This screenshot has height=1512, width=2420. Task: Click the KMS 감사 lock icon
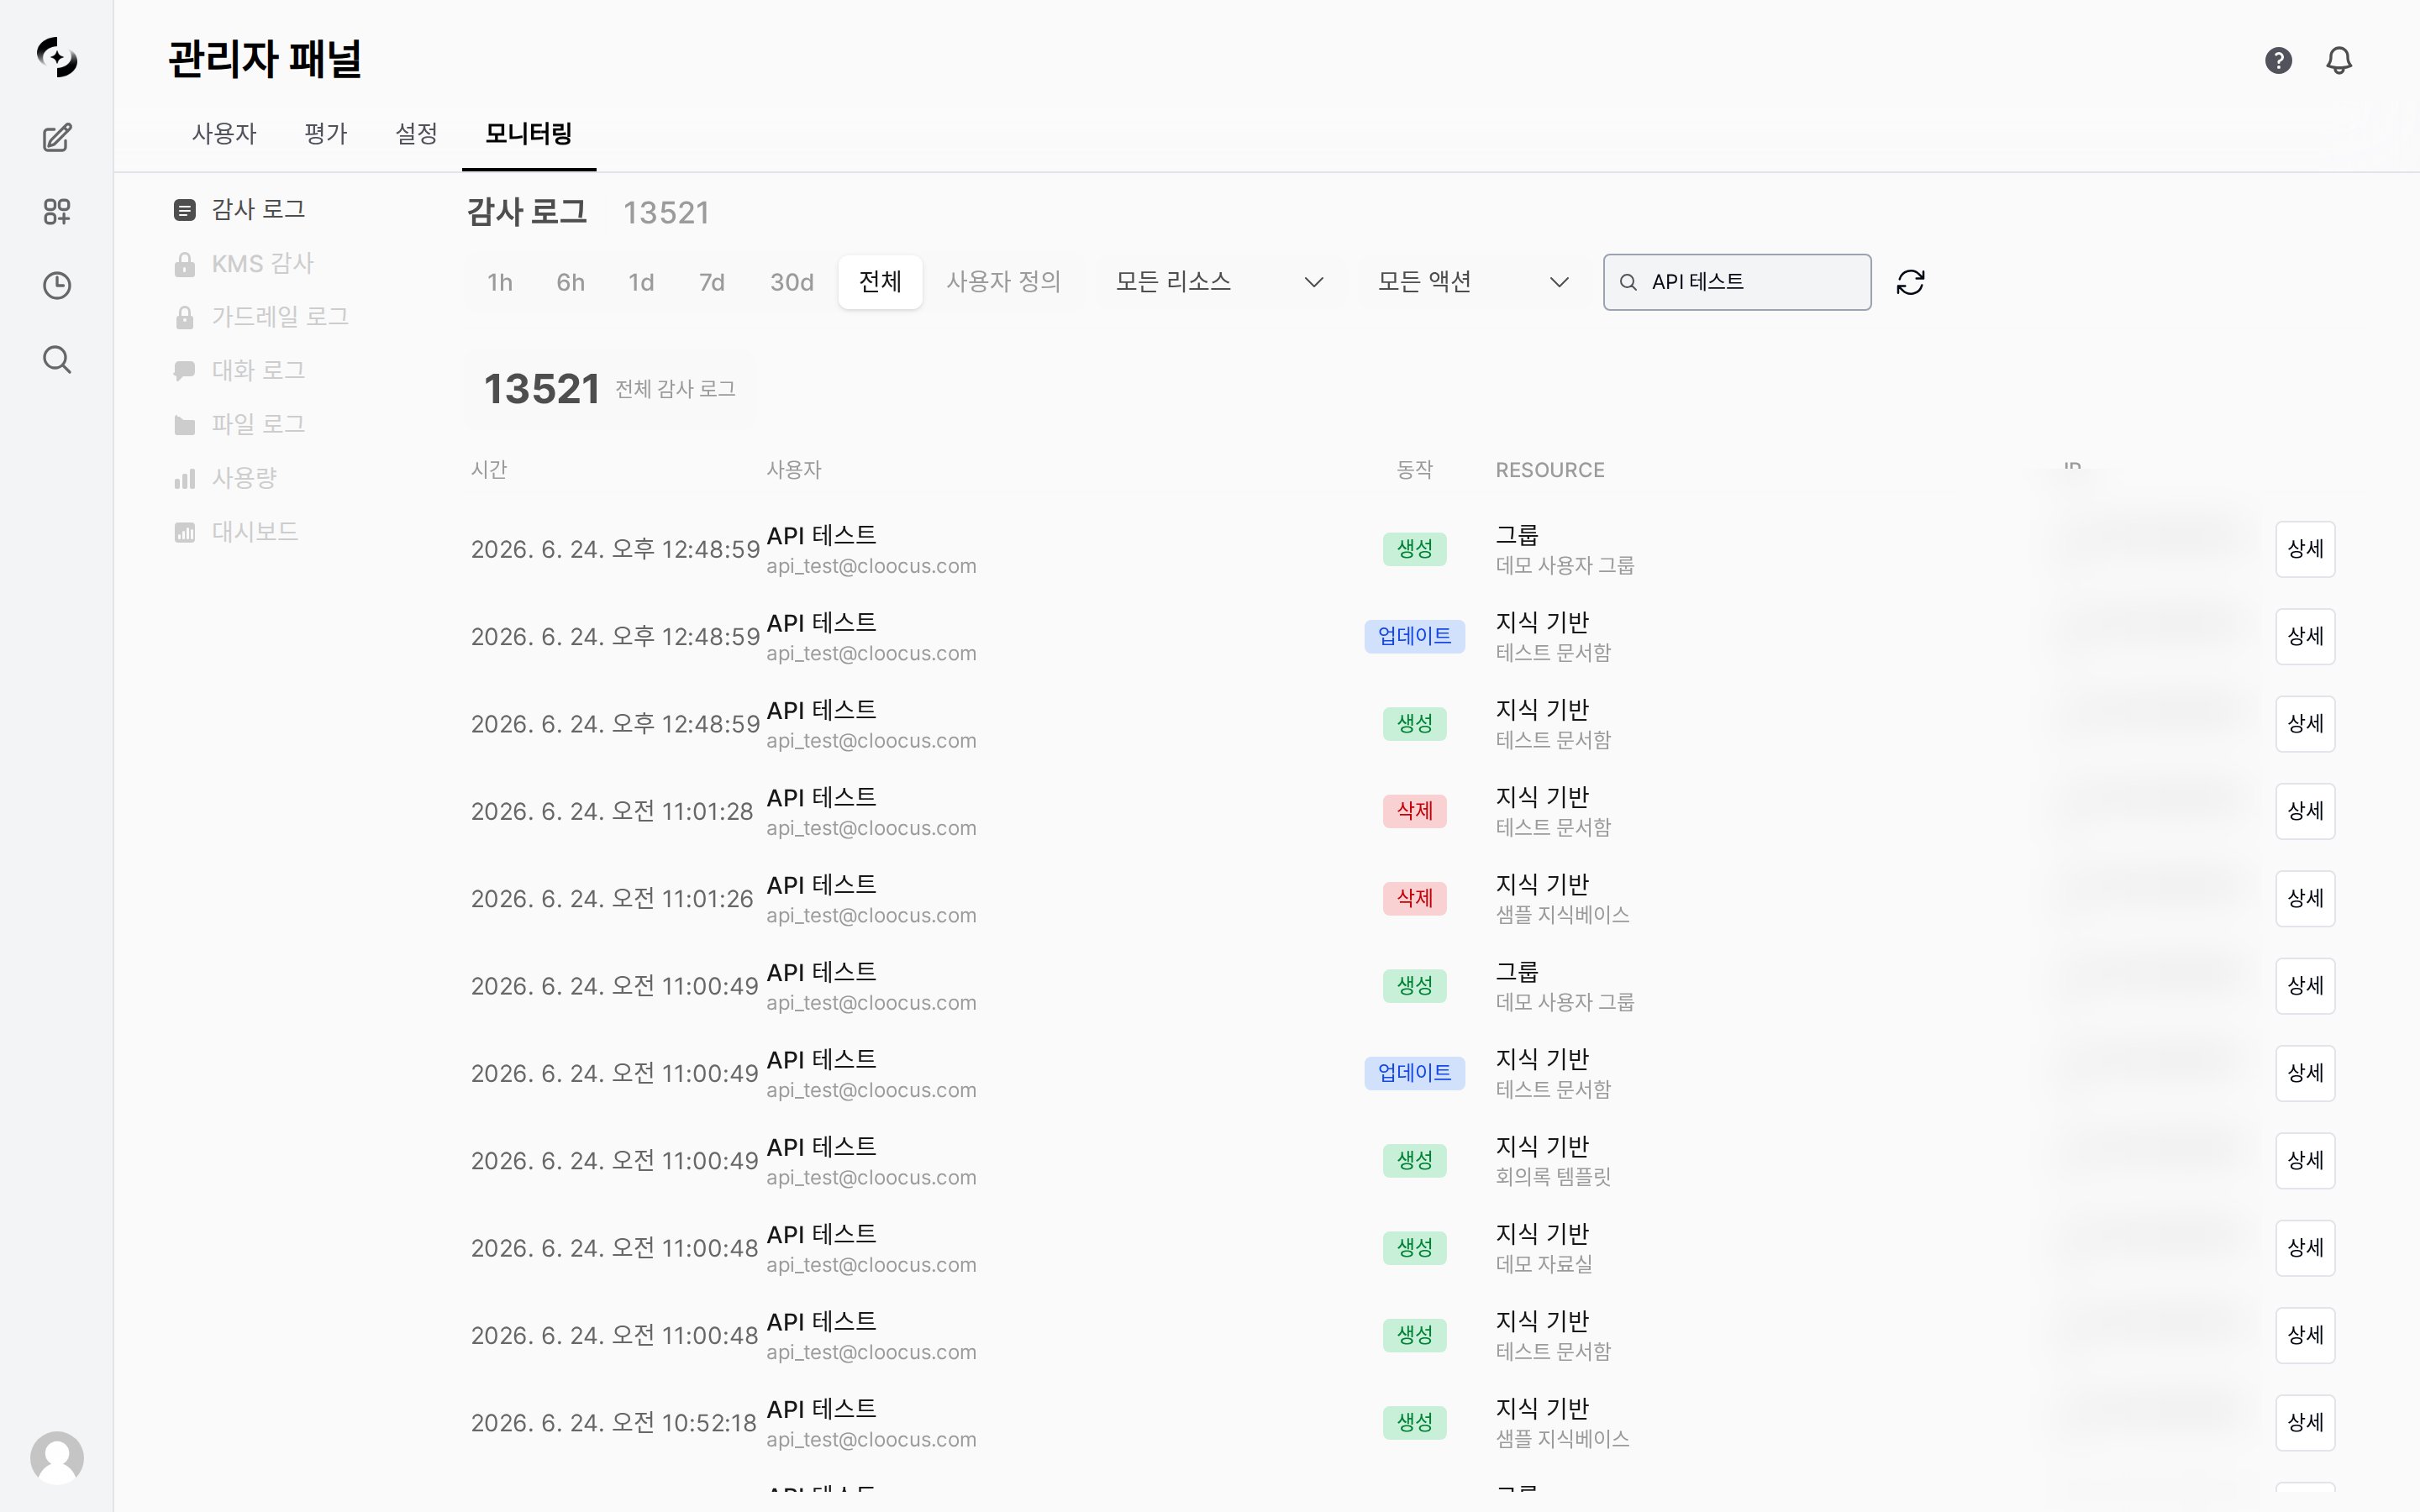tap(185, 263)
